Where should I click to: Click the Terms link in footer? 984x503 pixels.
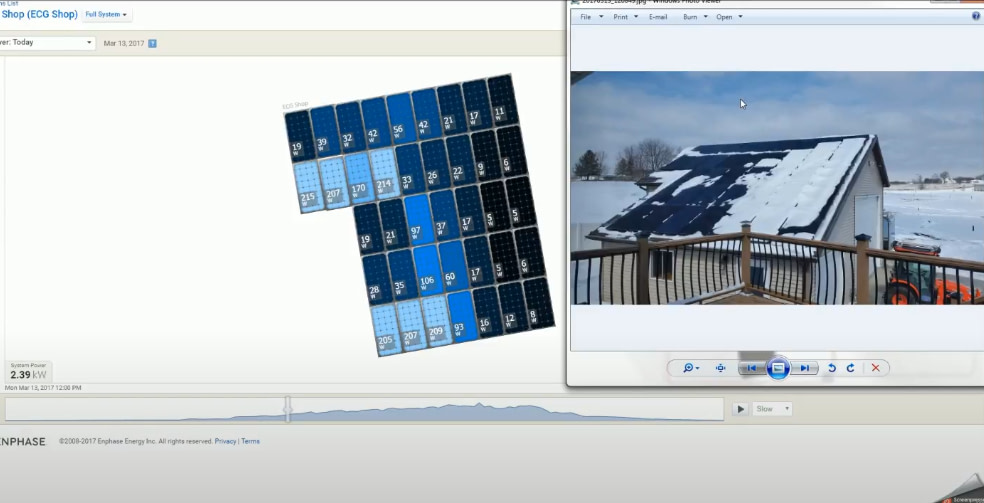pyautogui.click(x=250, y=442)
